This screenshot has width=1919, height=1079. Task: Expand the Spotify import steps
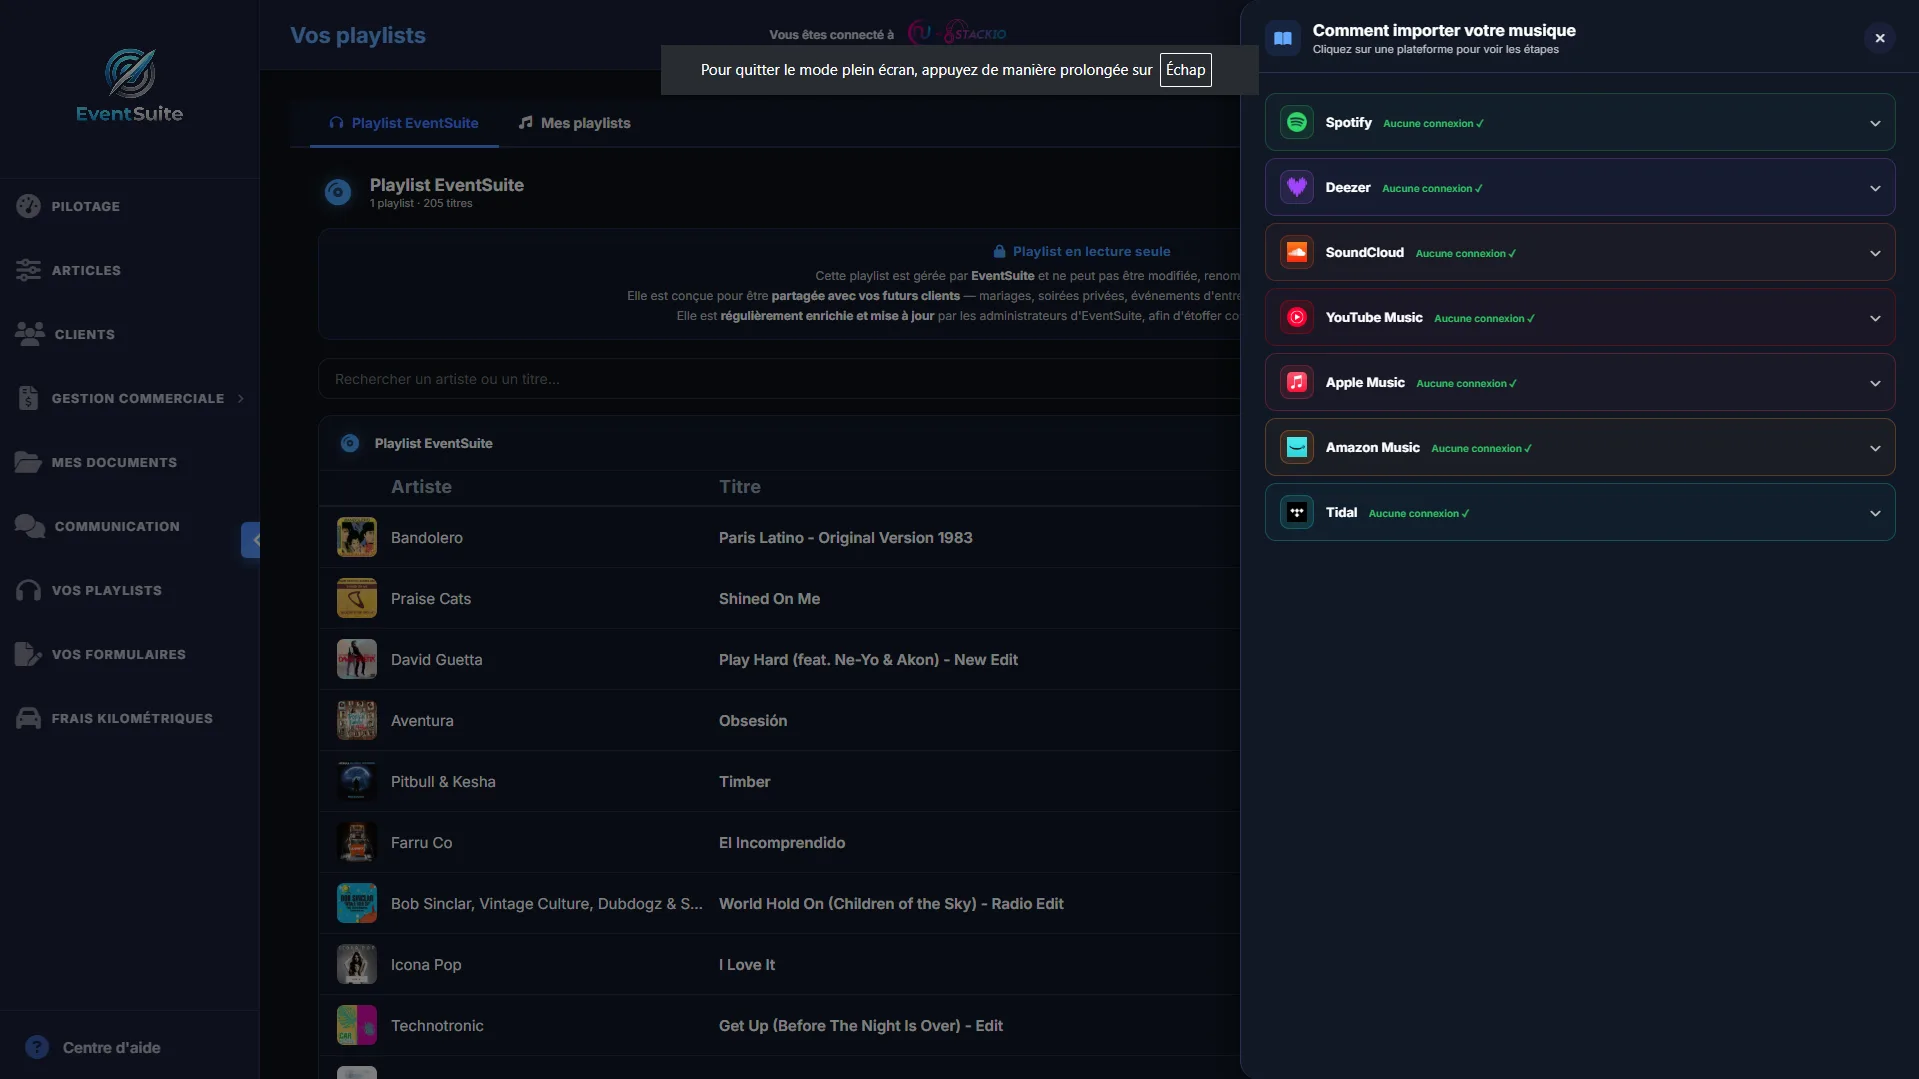point(1875,123)
